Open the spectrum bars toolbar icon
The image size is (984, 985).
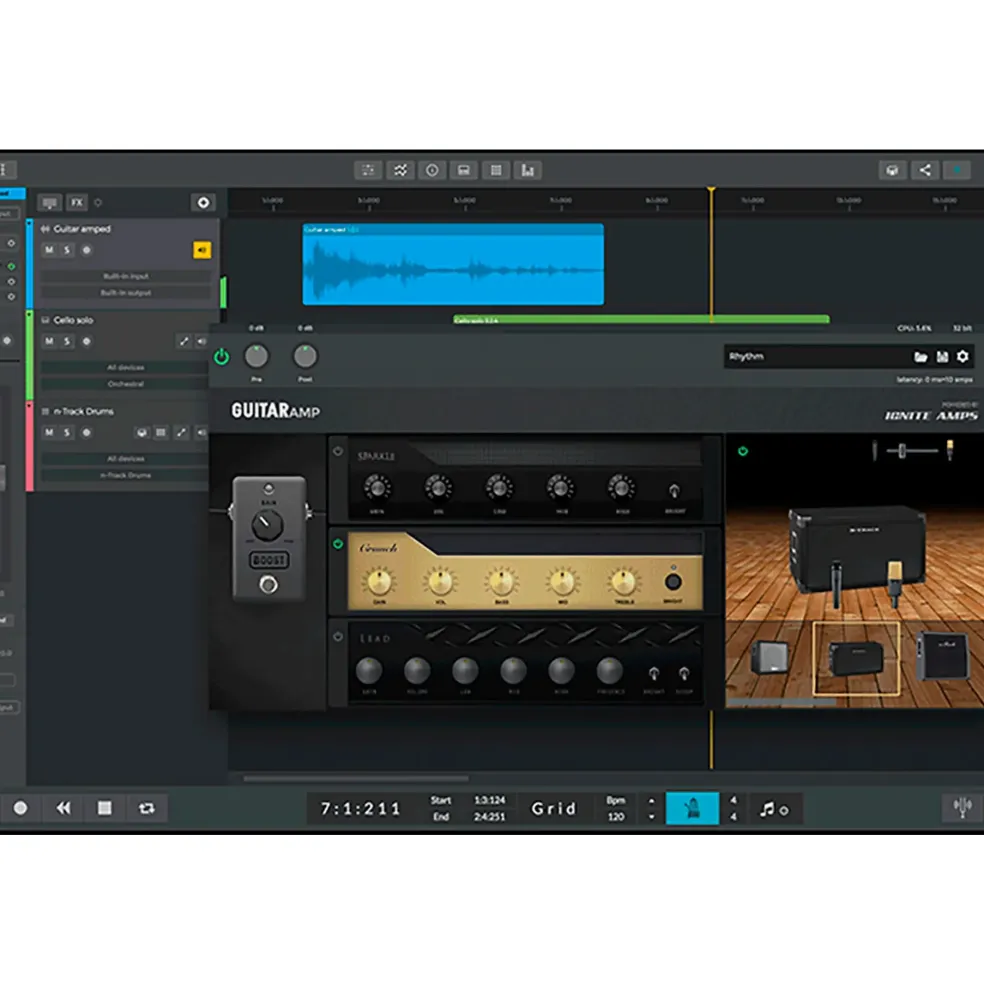click(x=528, y=170)
